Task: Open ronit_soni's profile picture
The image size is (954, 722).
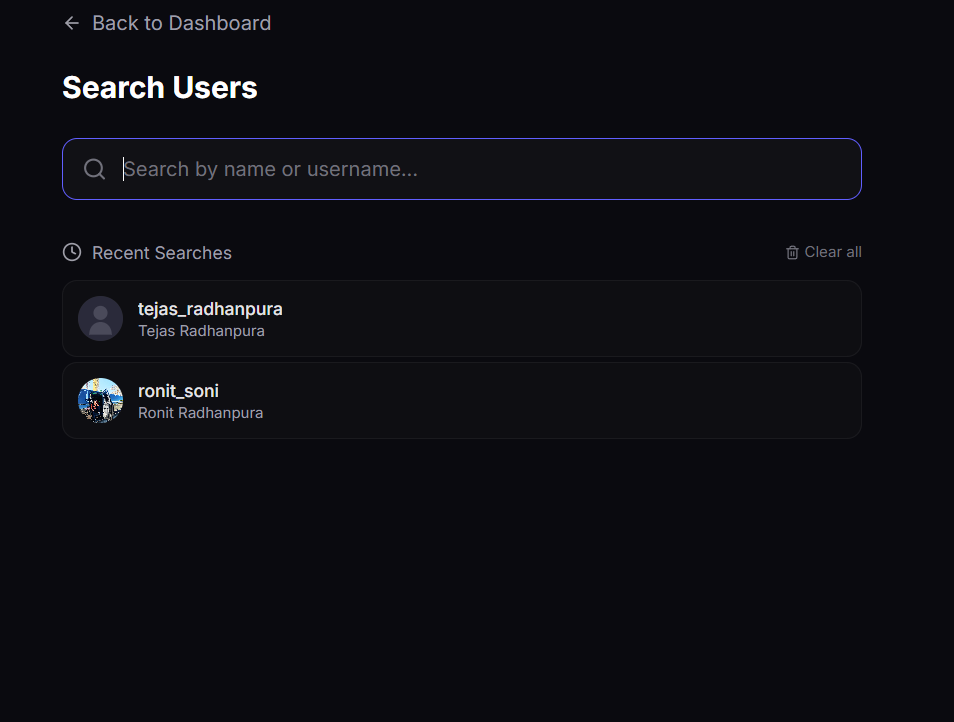Action: [x=100, y=400]
